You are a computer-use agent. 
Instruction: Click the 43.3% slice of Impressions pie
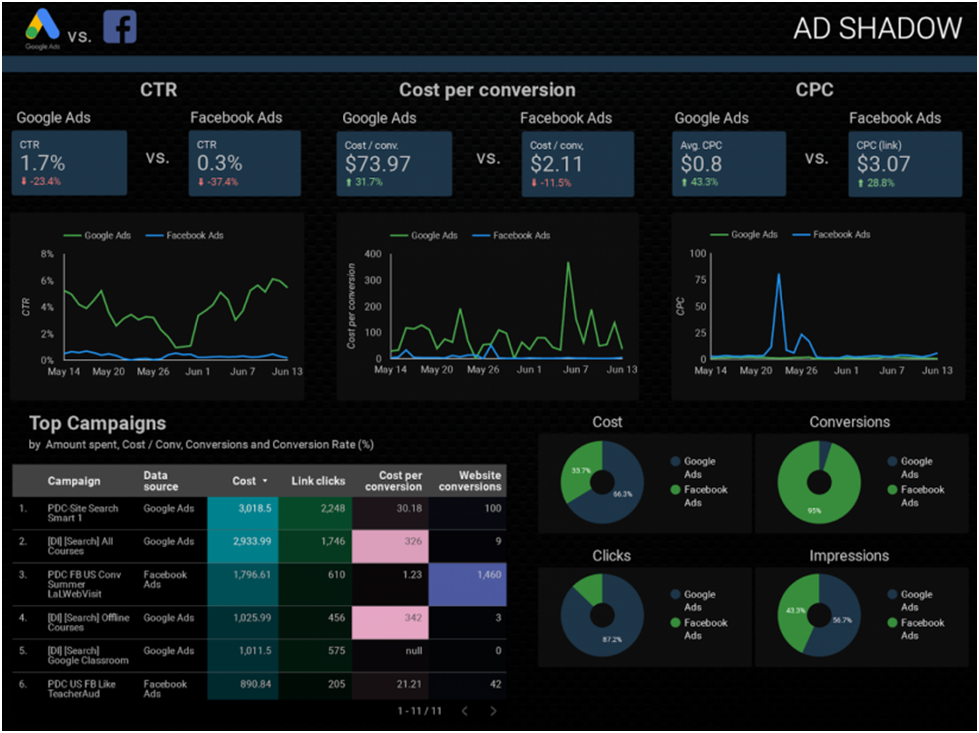click(x=794, y=611)
